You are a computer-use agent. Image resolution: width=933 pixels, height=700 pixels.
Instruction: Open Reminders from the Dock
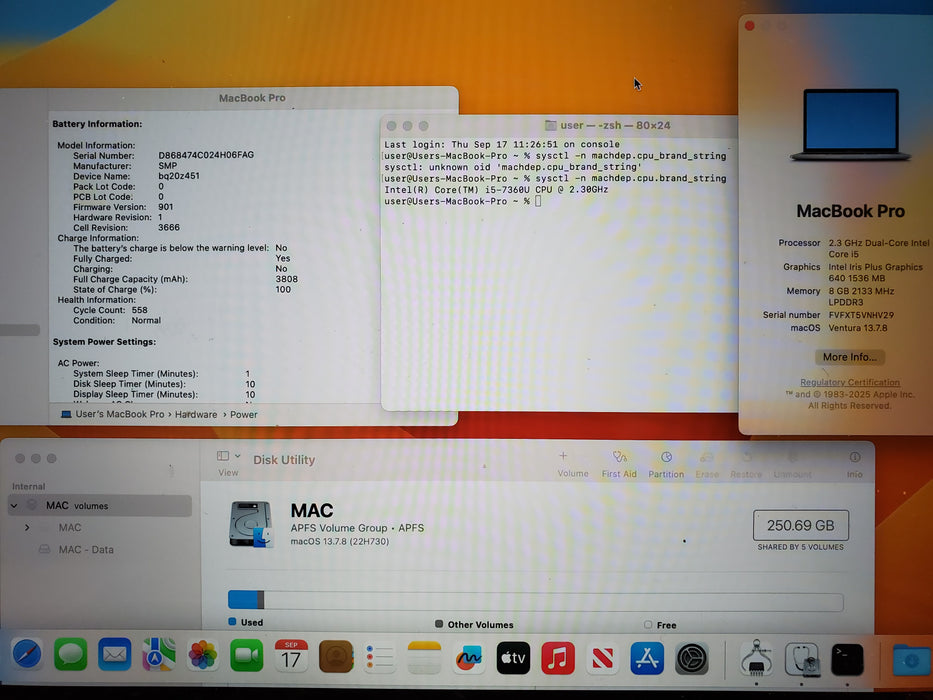[x=380, y=658]
